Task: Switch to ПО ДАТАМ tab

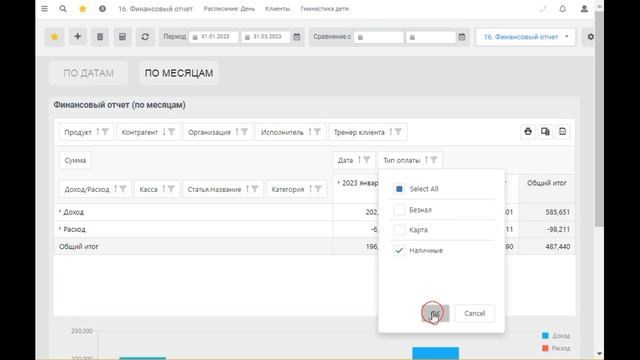Action: (x=89, y=73)
